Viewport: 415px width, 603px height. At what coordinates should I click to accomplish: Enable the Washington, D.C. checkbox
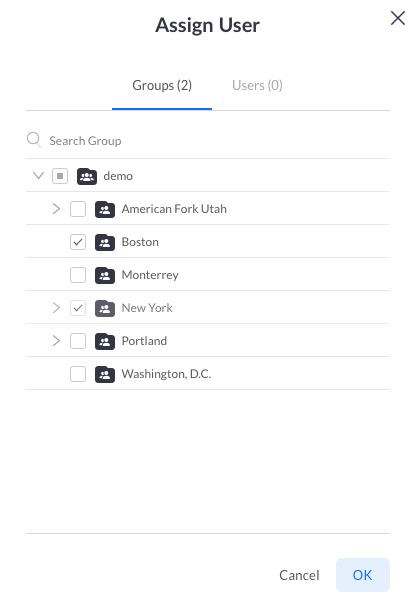(x=78, y=374)
